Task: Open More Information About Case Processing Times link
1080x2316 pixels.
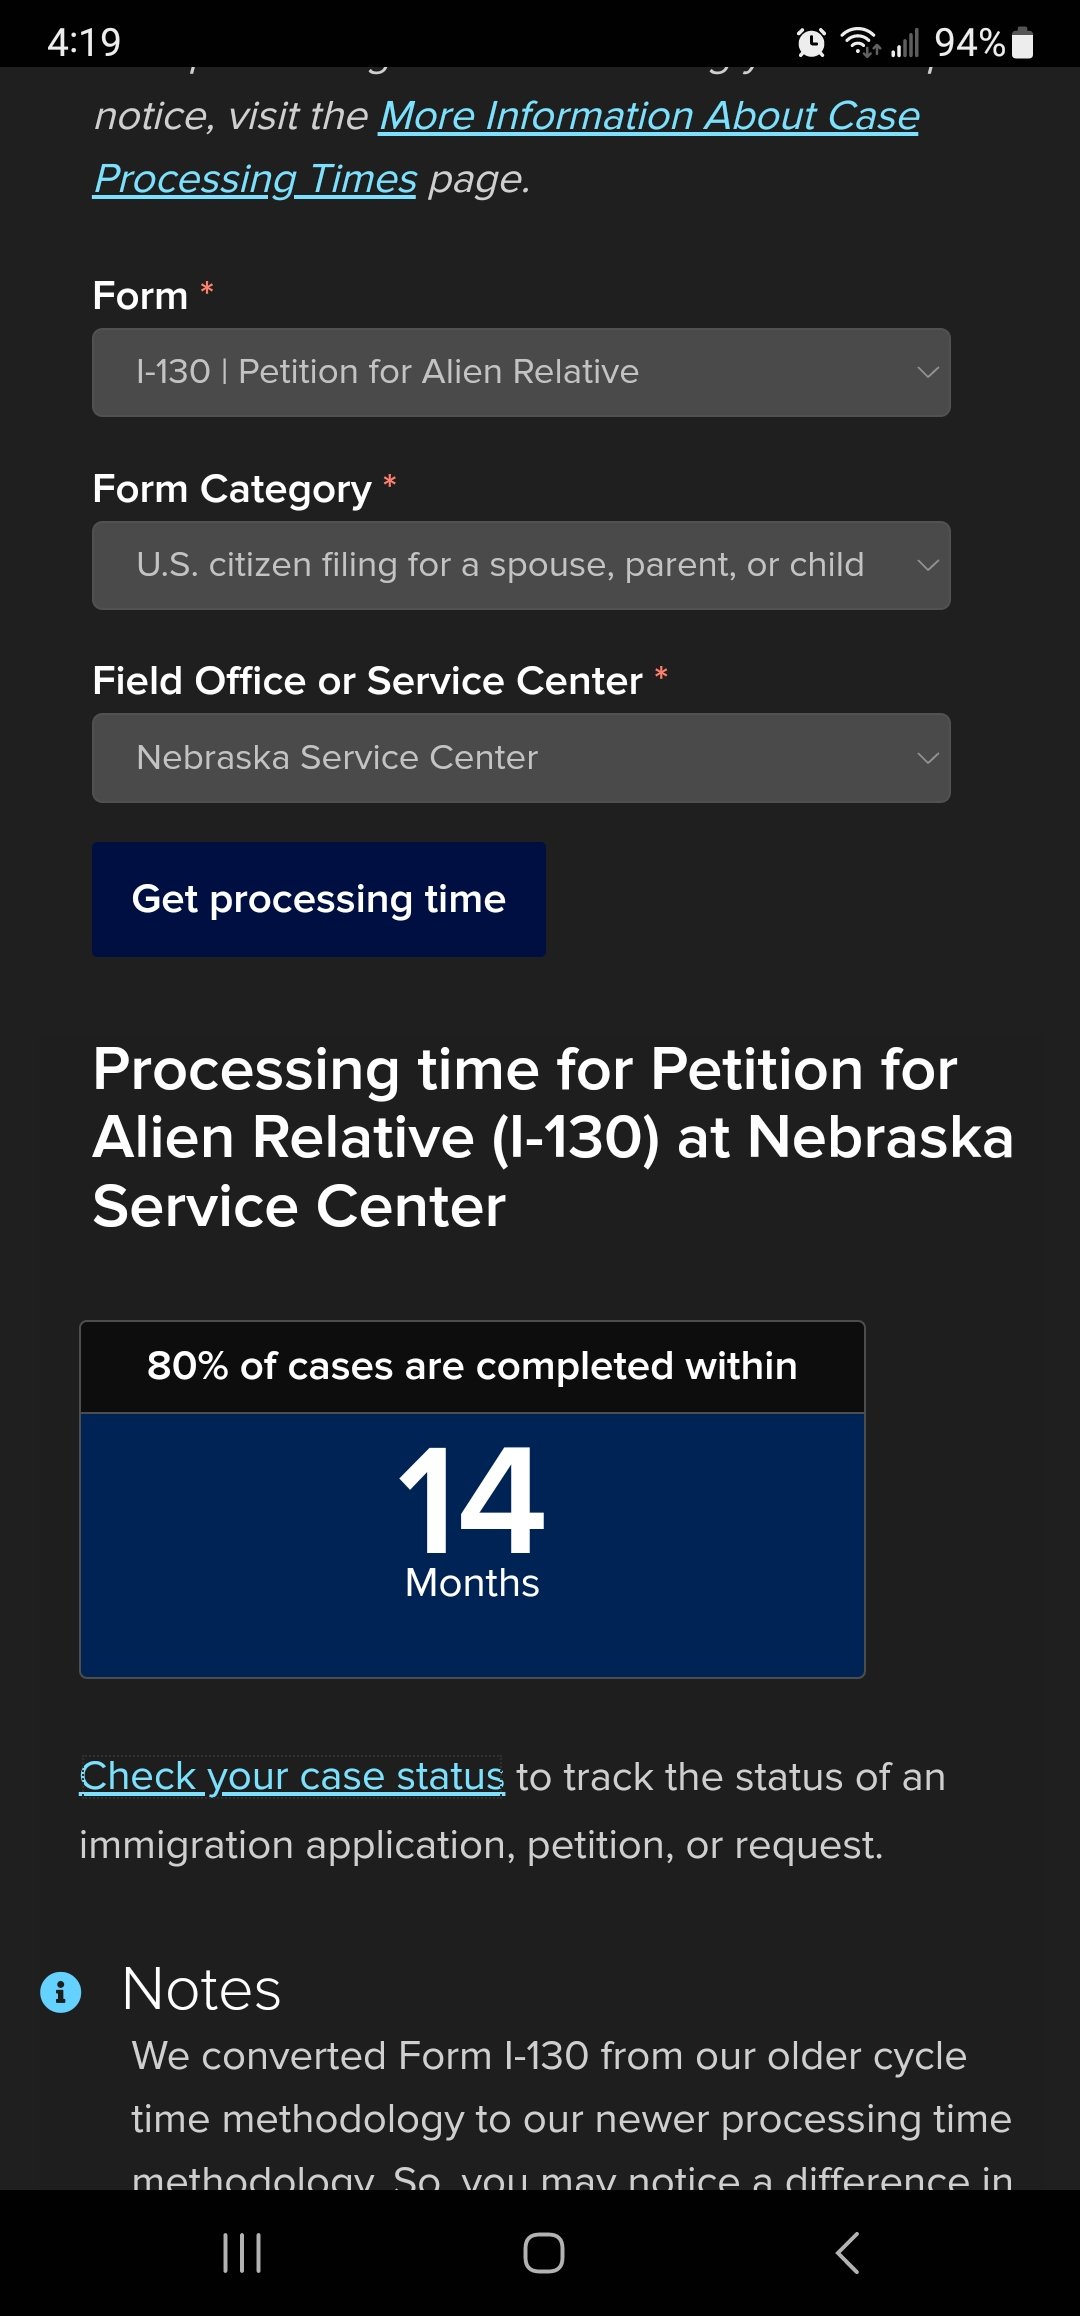Action: [x=506, y=148]
